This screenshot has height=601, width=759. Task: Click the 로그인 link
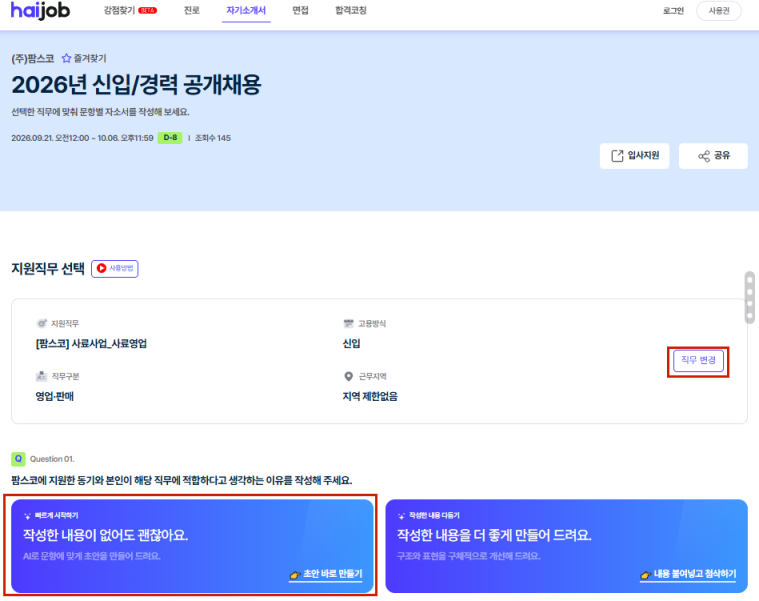pos(673,11)
